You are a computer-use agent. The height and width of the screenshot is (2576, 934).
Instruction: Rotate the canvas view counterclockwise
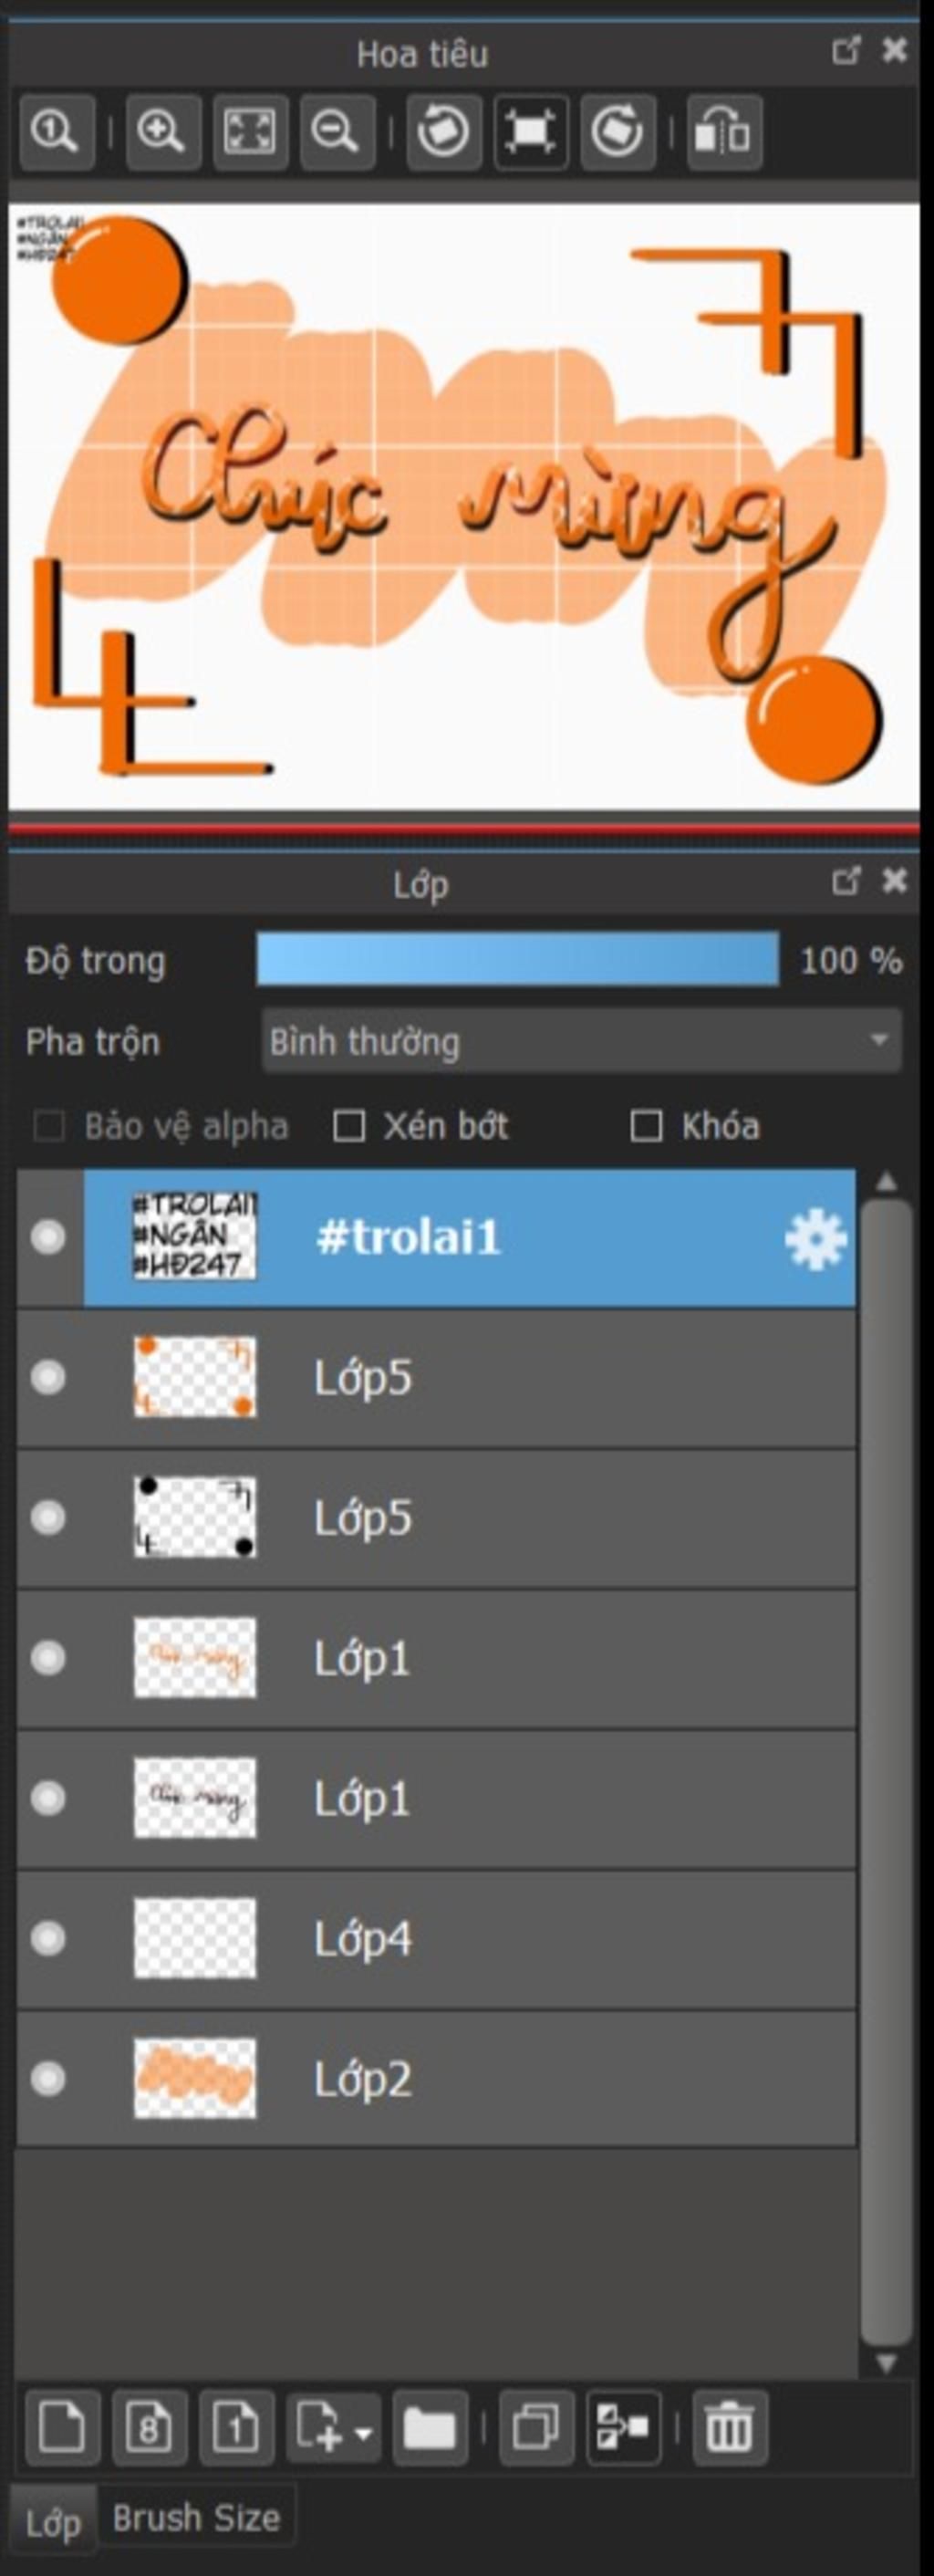443,132
